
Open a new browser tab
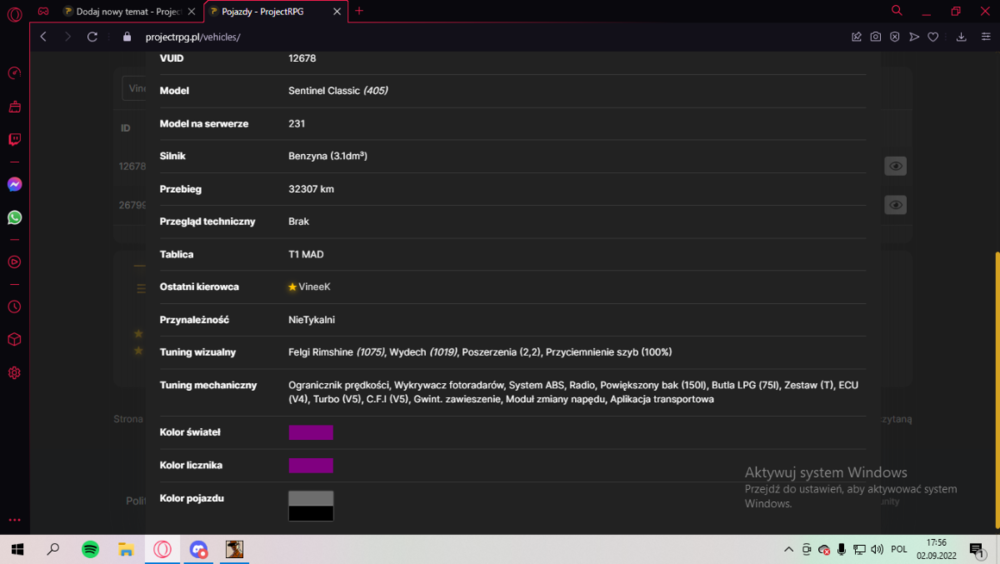click(x=359, y=11)
